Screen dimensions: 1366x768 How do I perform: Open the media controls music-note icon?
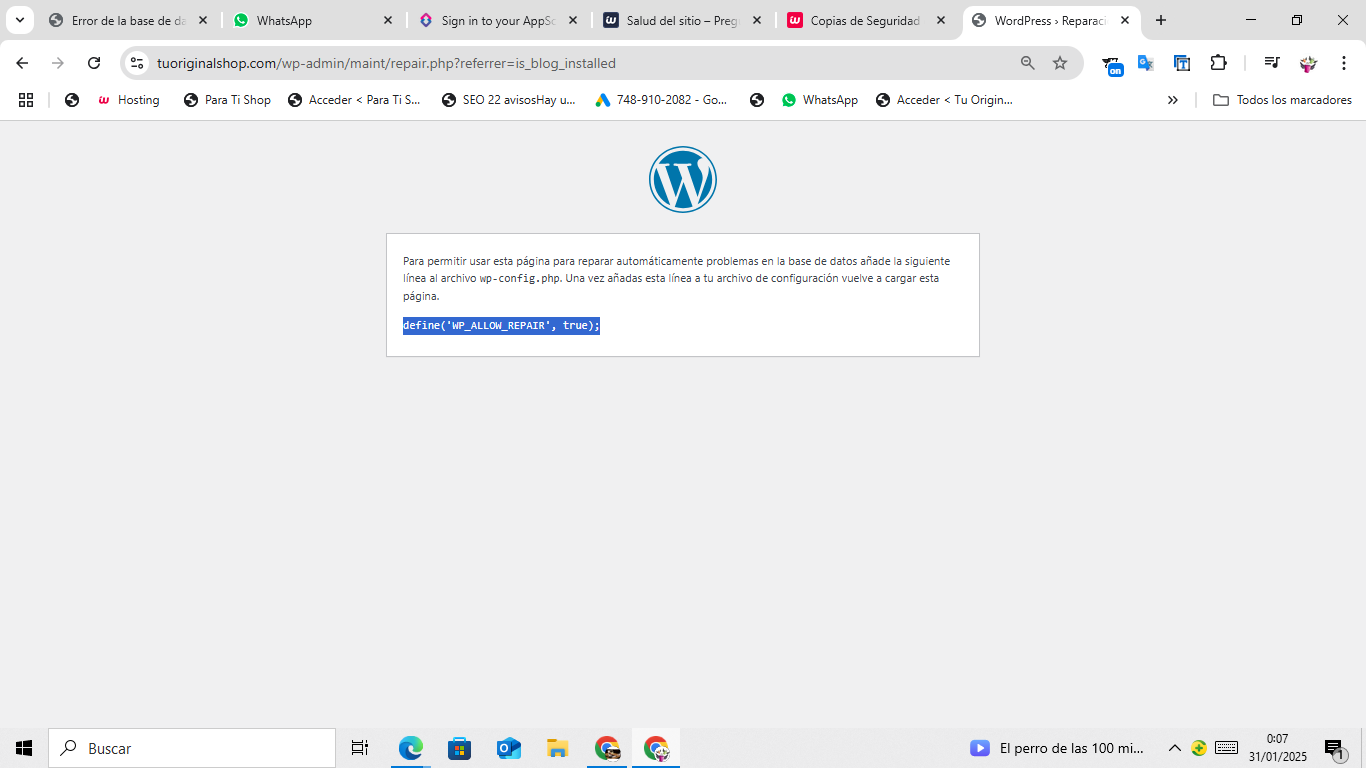tap(1271, 63)
